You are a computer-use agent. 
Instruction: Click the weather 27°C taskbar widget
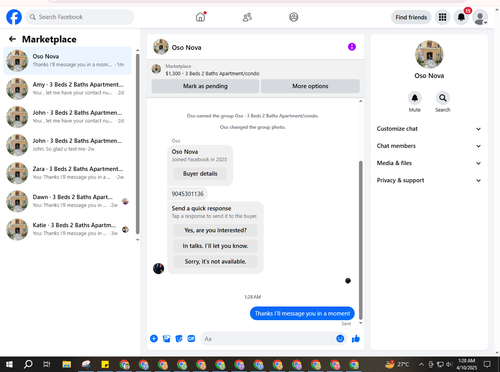click(x=397, y=364)
